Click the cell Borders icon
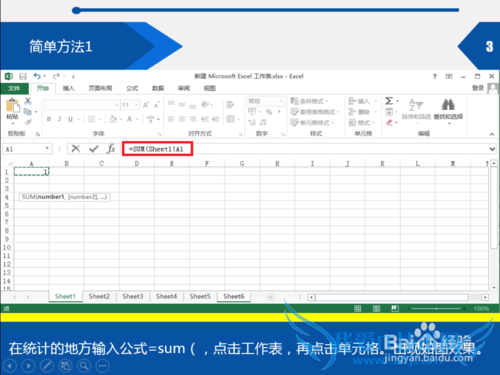Viewport: 500px width, 375px height. [x=91, y=119]
